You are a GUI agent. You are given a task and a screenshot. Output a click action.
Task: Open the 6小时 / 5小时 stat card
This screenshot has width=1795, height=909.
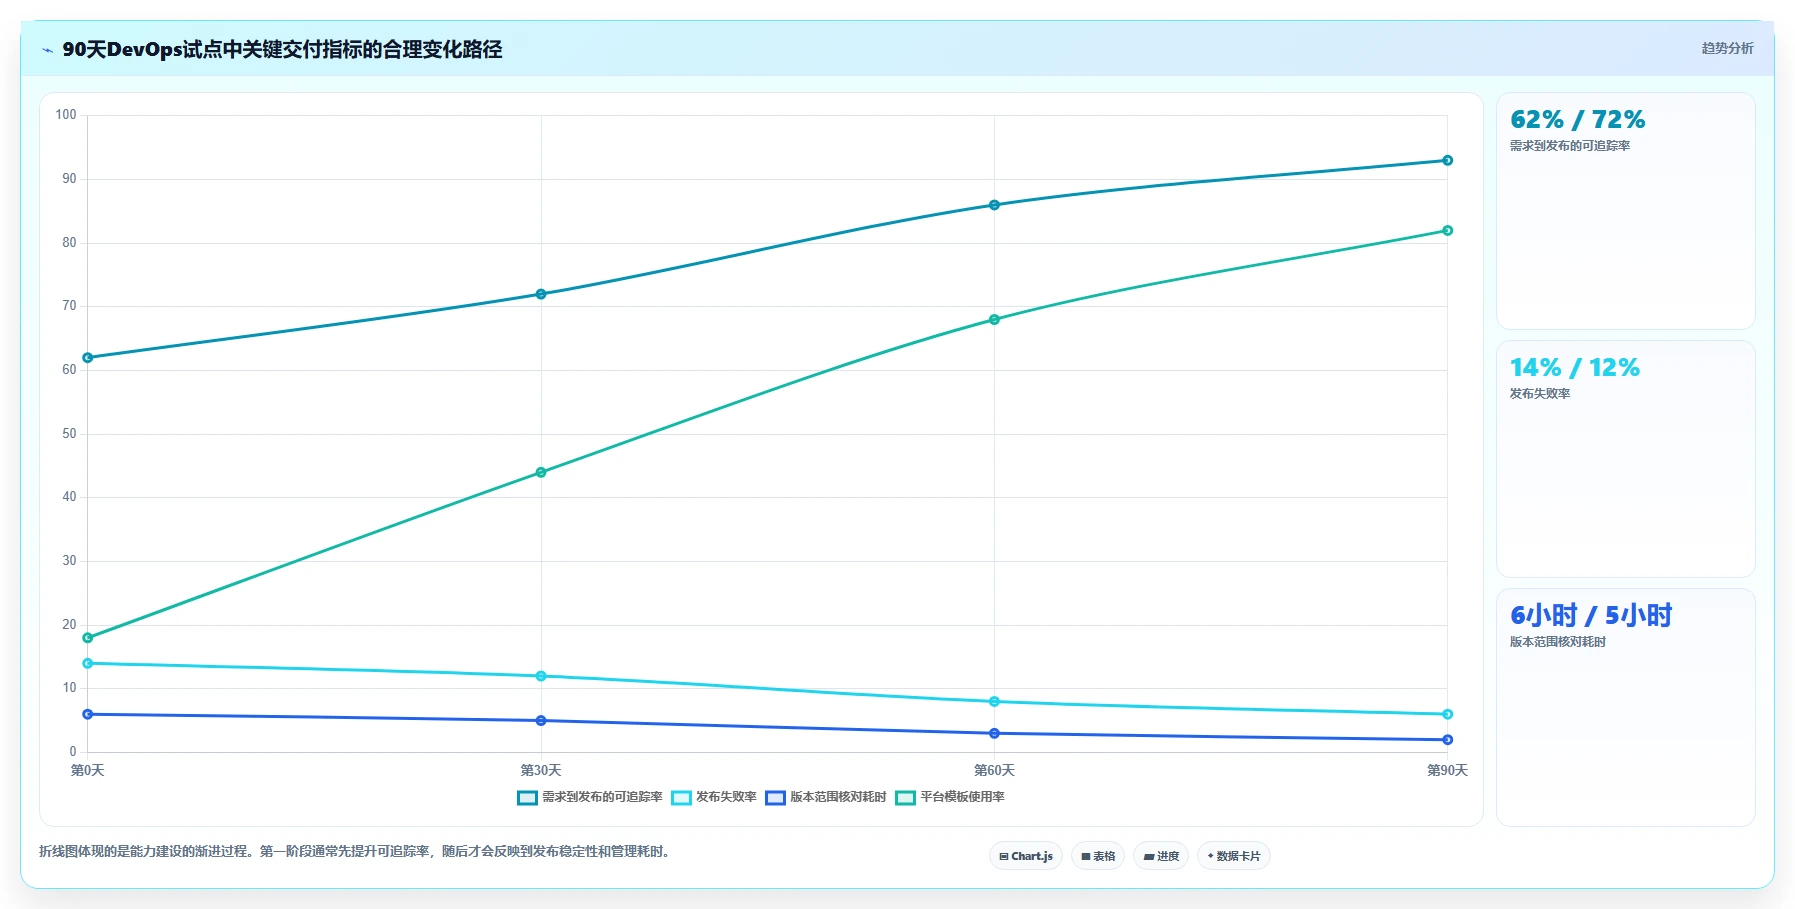pyautogui.click(x=1625, y=707)
